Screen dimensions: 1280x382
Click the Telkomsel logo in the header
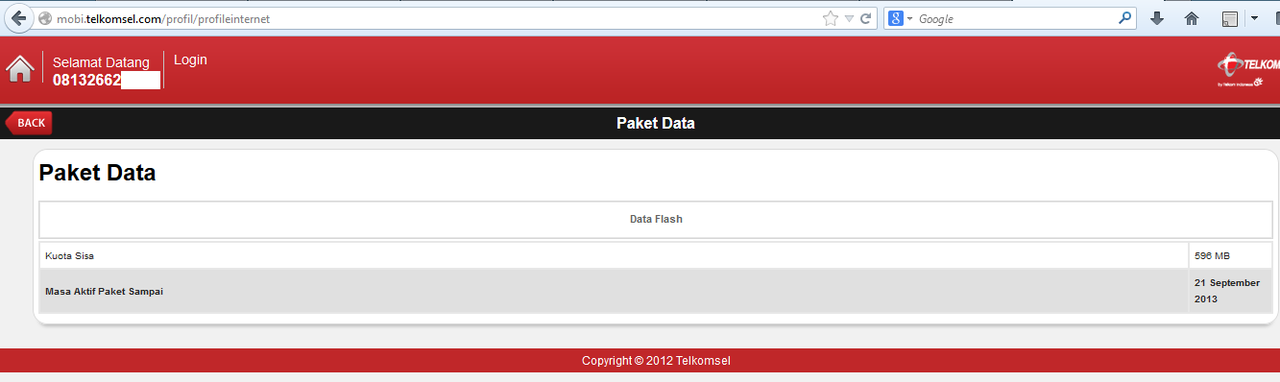click(x=1248, y=70)
